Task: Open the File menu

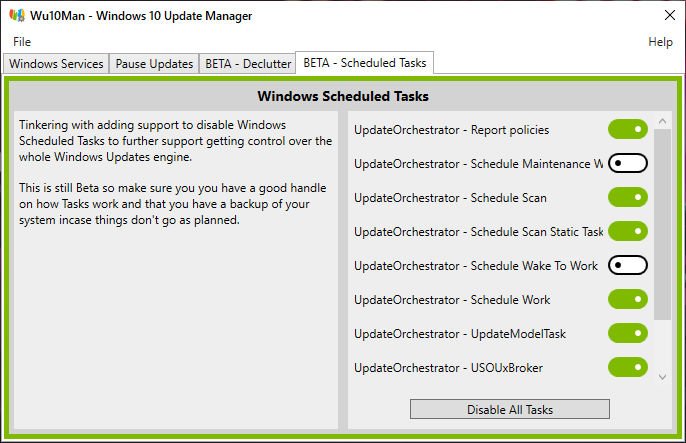Action: 22,42
